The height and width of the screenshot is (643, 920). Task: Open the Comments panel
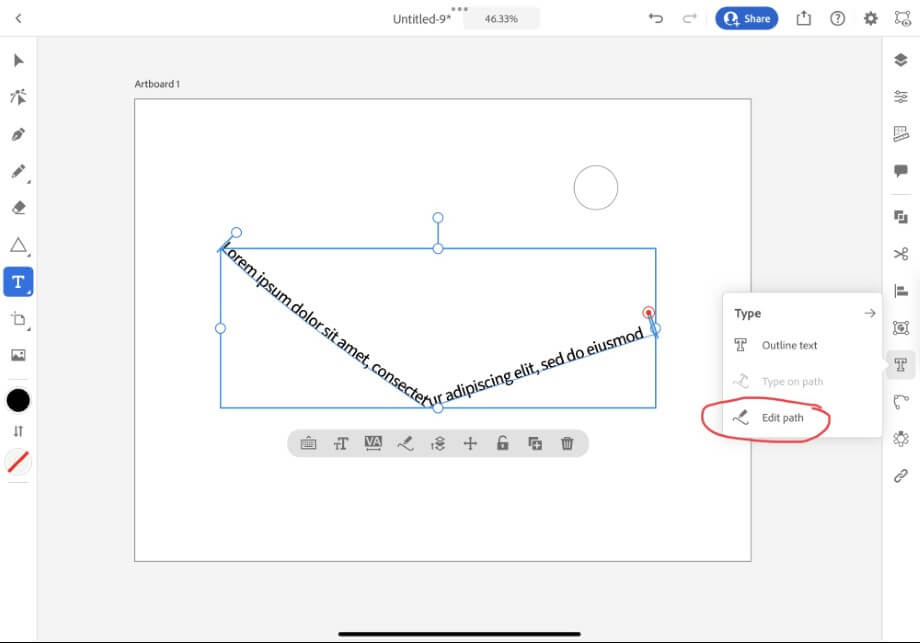point(901,171)
